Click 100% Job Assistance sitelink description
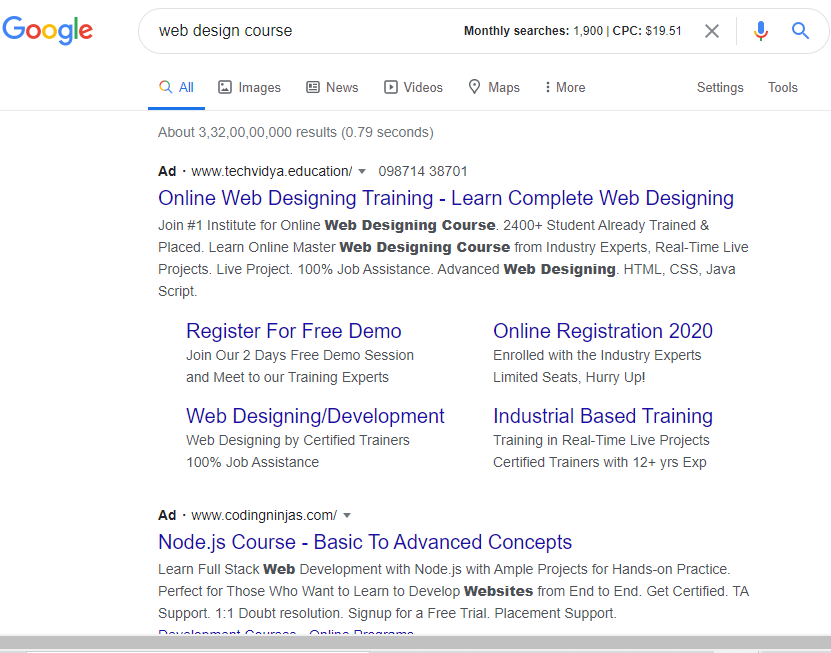The image size is (831, 653). point(252,462)
